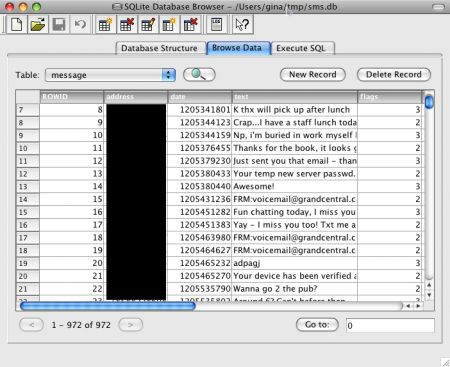Image resolution: width=450 pixels, height=367 pixels.
Task: Select the ROWID cell with value 17
Action: pos(72,225)
